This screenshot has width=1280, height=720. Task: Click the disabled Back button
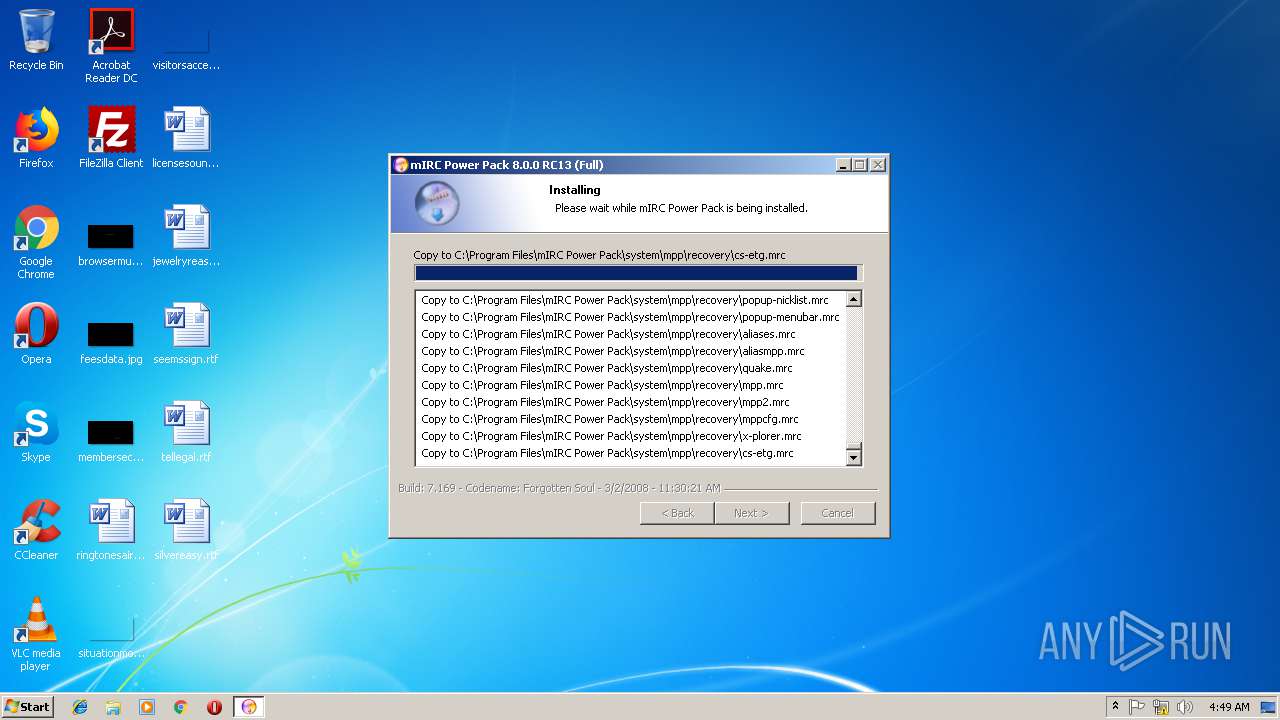coord(677,513)
